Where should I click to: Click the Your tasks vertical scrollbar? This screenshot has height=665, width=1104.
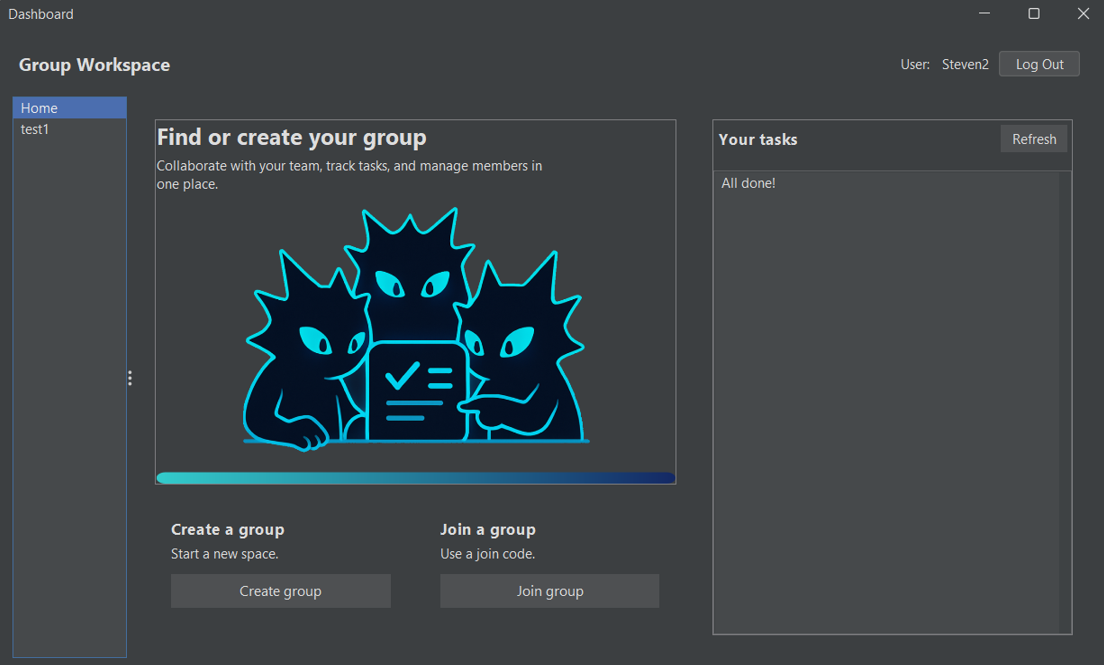pyautogui.click(x=1065, y=402)
